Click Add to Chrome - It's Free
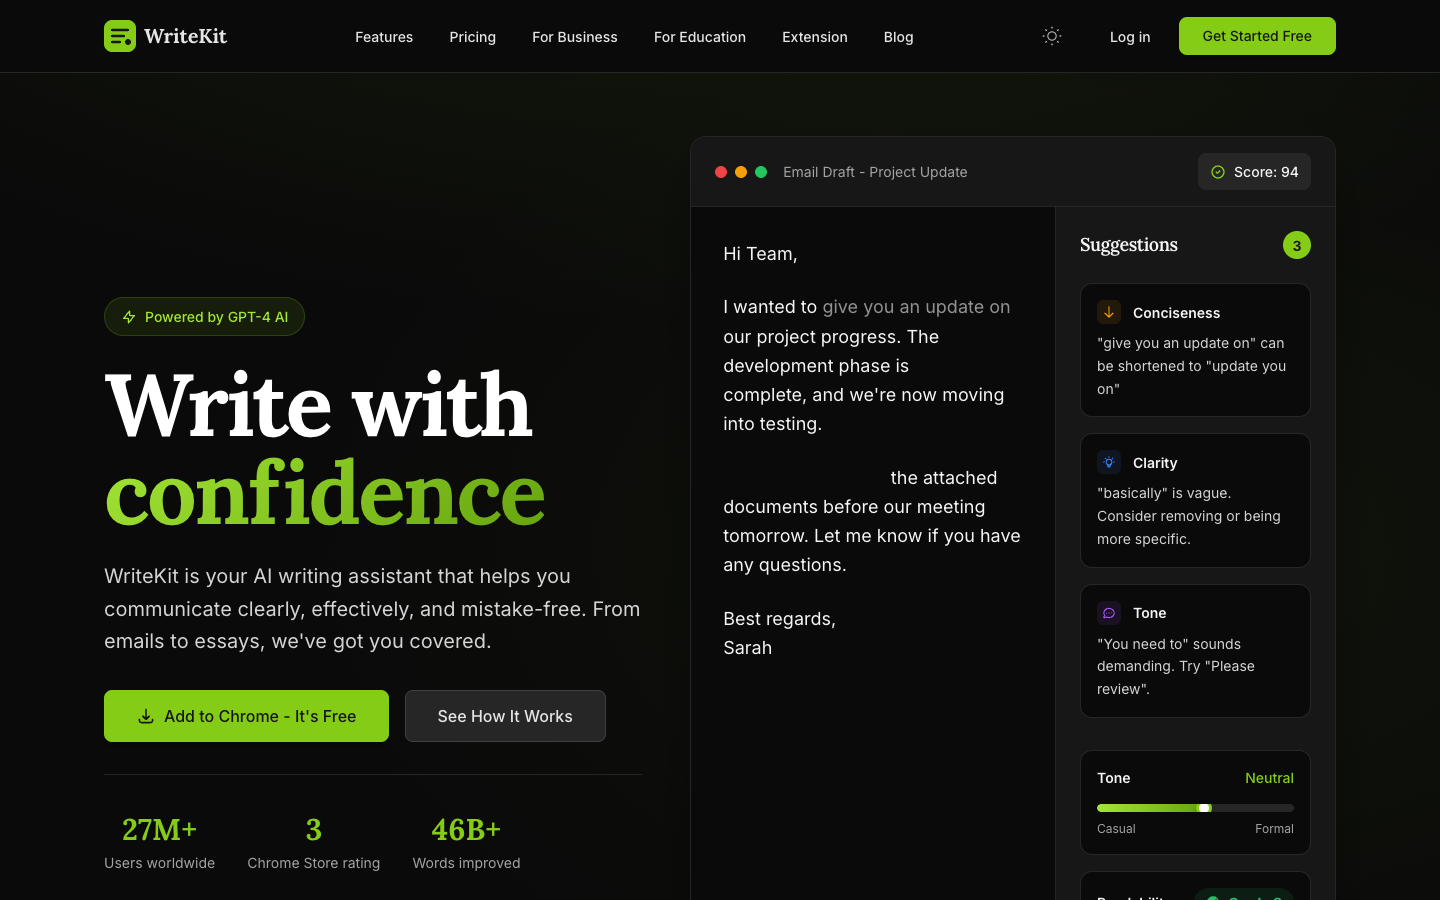The height and width of the screenshot is (900, 1440). 246,716
